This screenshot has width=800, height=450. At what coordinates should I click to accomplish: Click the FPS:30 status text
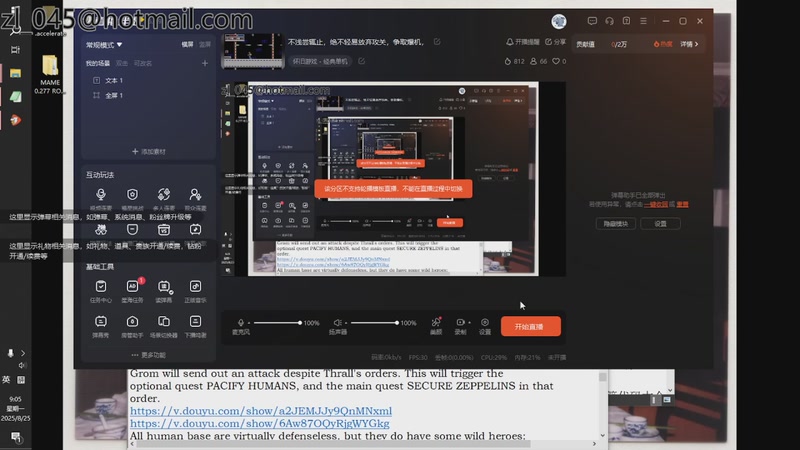418,358
